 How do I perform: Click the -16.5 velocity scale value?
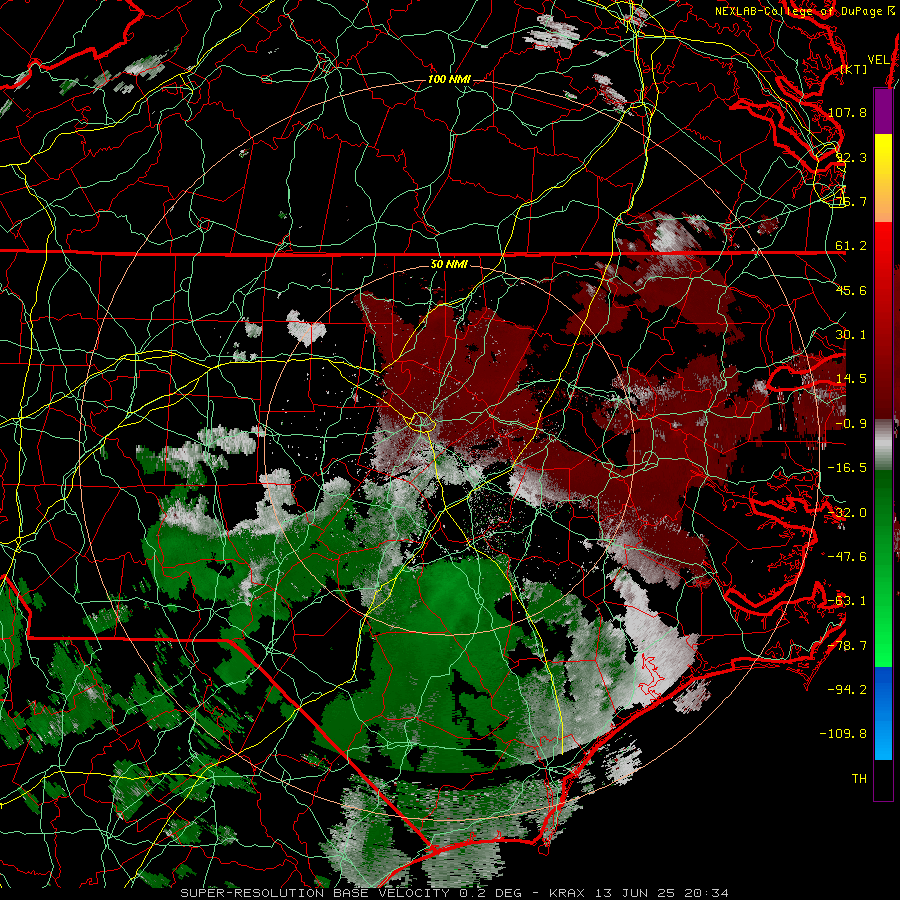[847, 468]
